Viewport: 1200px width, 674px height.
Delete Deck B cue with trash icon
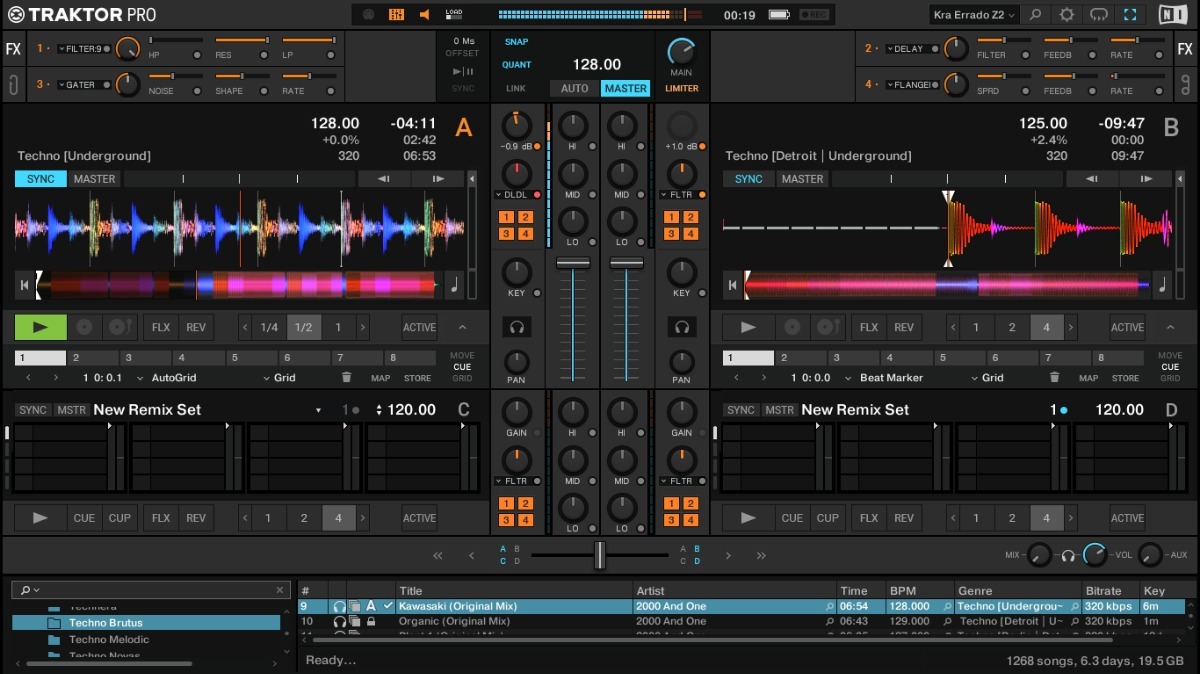[1054, 378]
